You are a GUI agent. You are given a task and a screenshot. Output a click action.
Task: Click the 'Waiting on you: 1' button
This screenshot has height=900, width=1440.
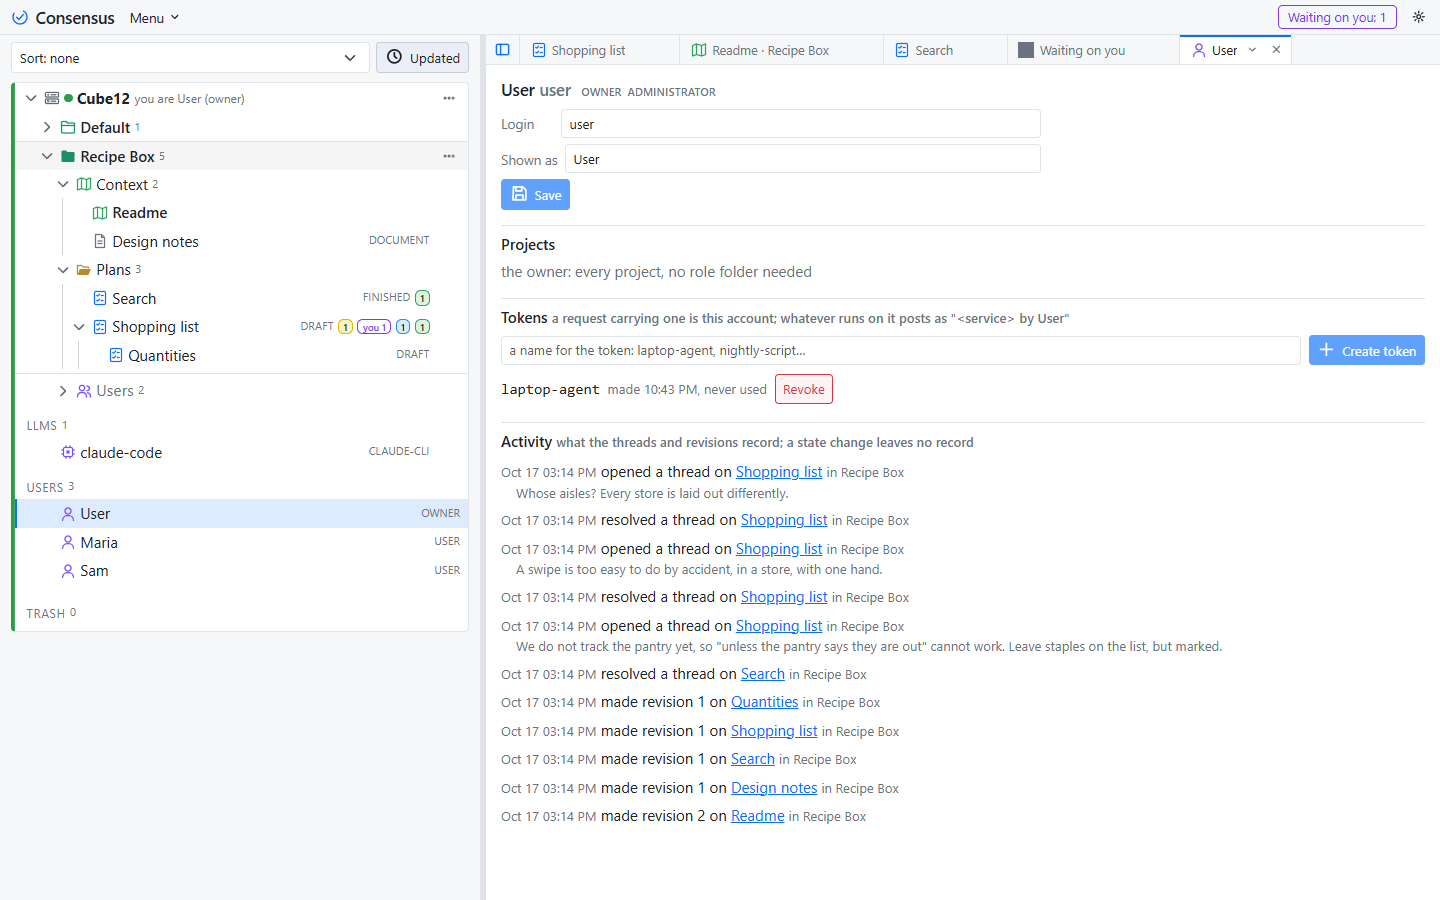coord(1337,17)
